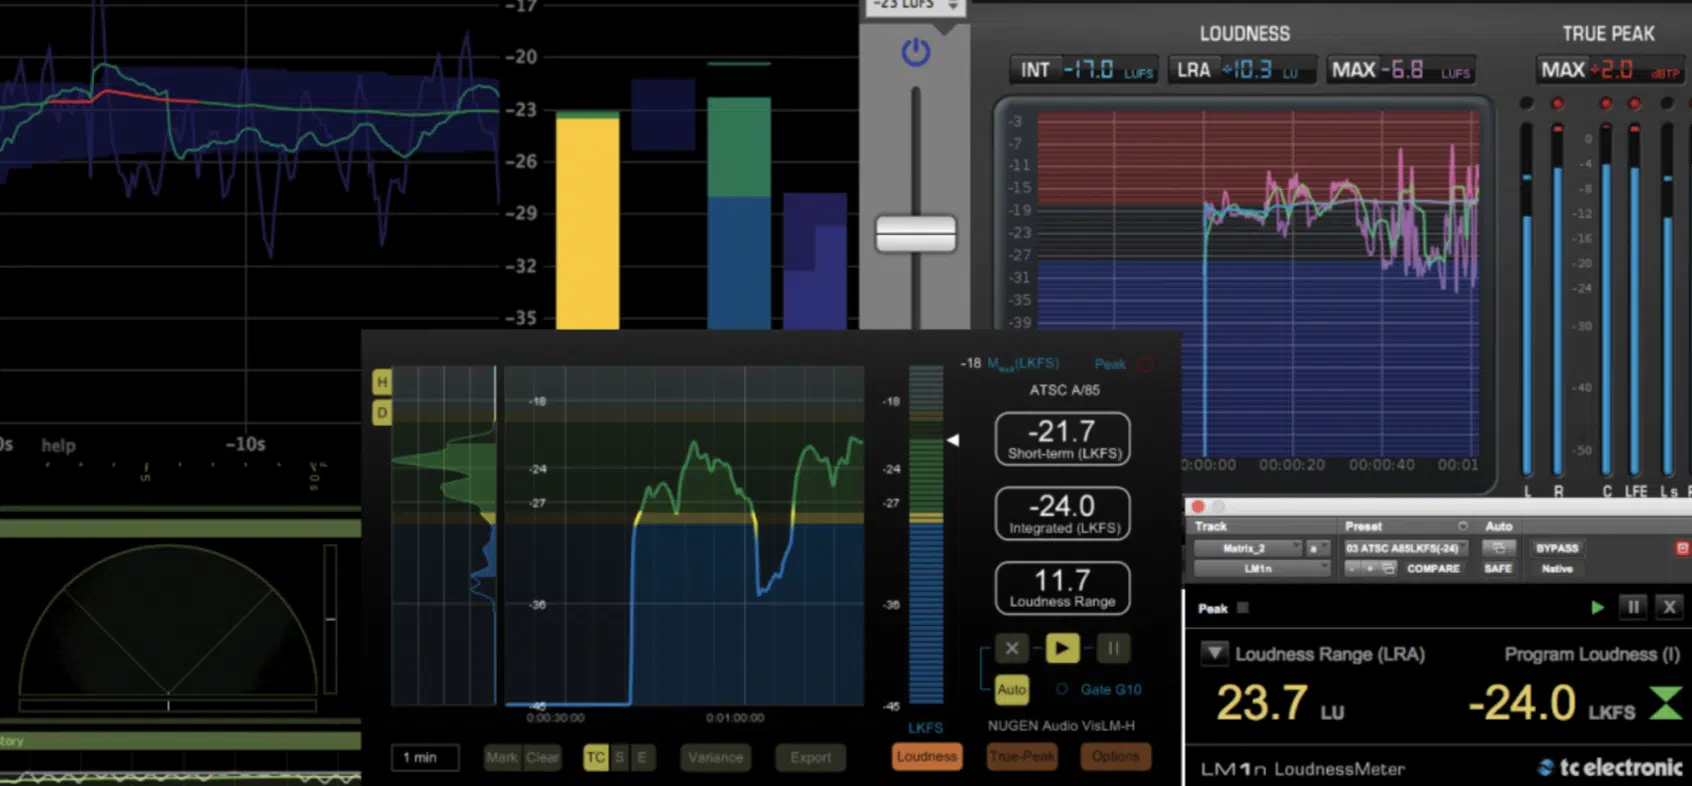Click the white arrow marker beside the LKFS meter
The width and height of the screenshot is (1692, 786).
(x=953, y=439)
